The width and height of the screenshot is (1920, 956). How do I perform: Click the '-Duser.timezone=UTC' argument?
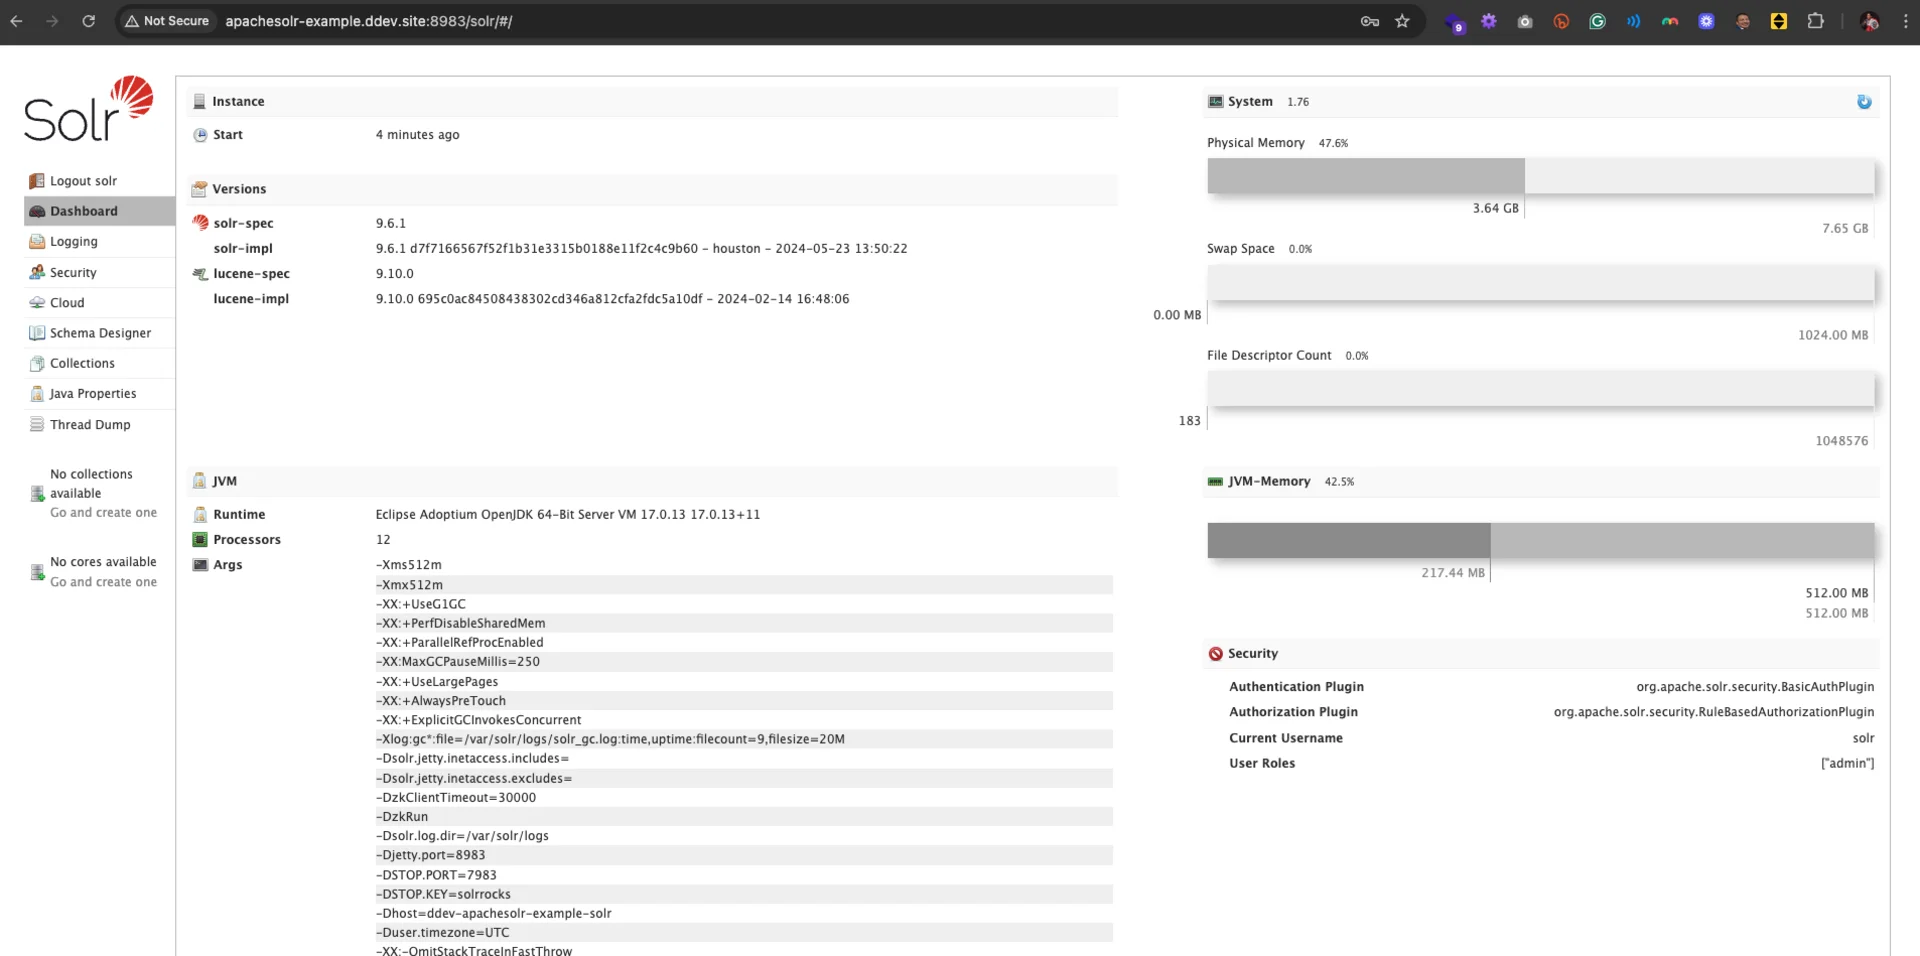443,932
